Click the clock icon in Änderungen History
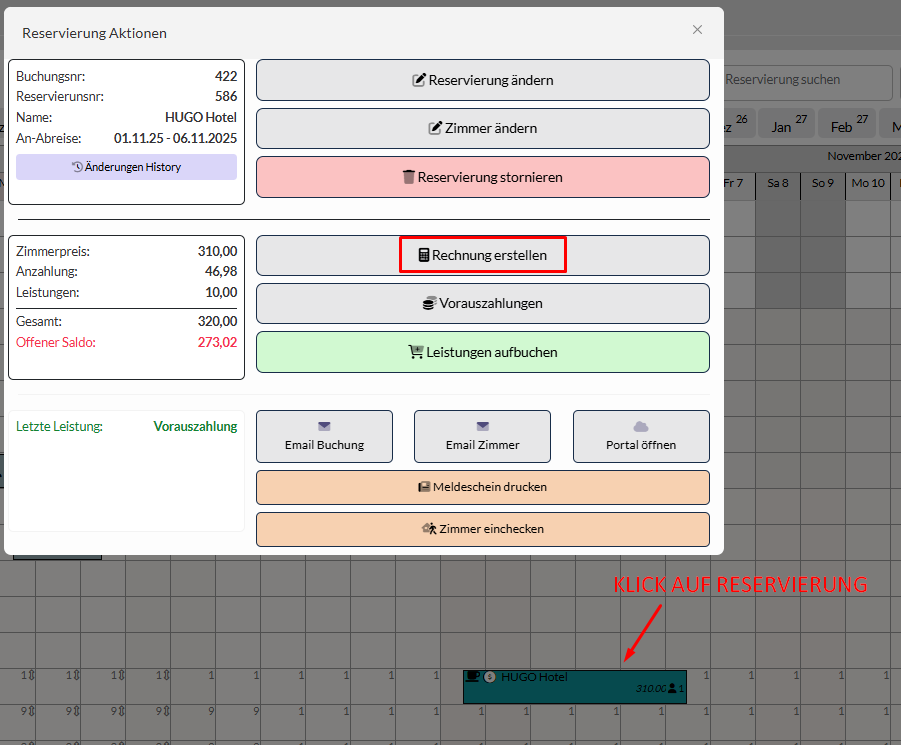 (x=78, y=167)
